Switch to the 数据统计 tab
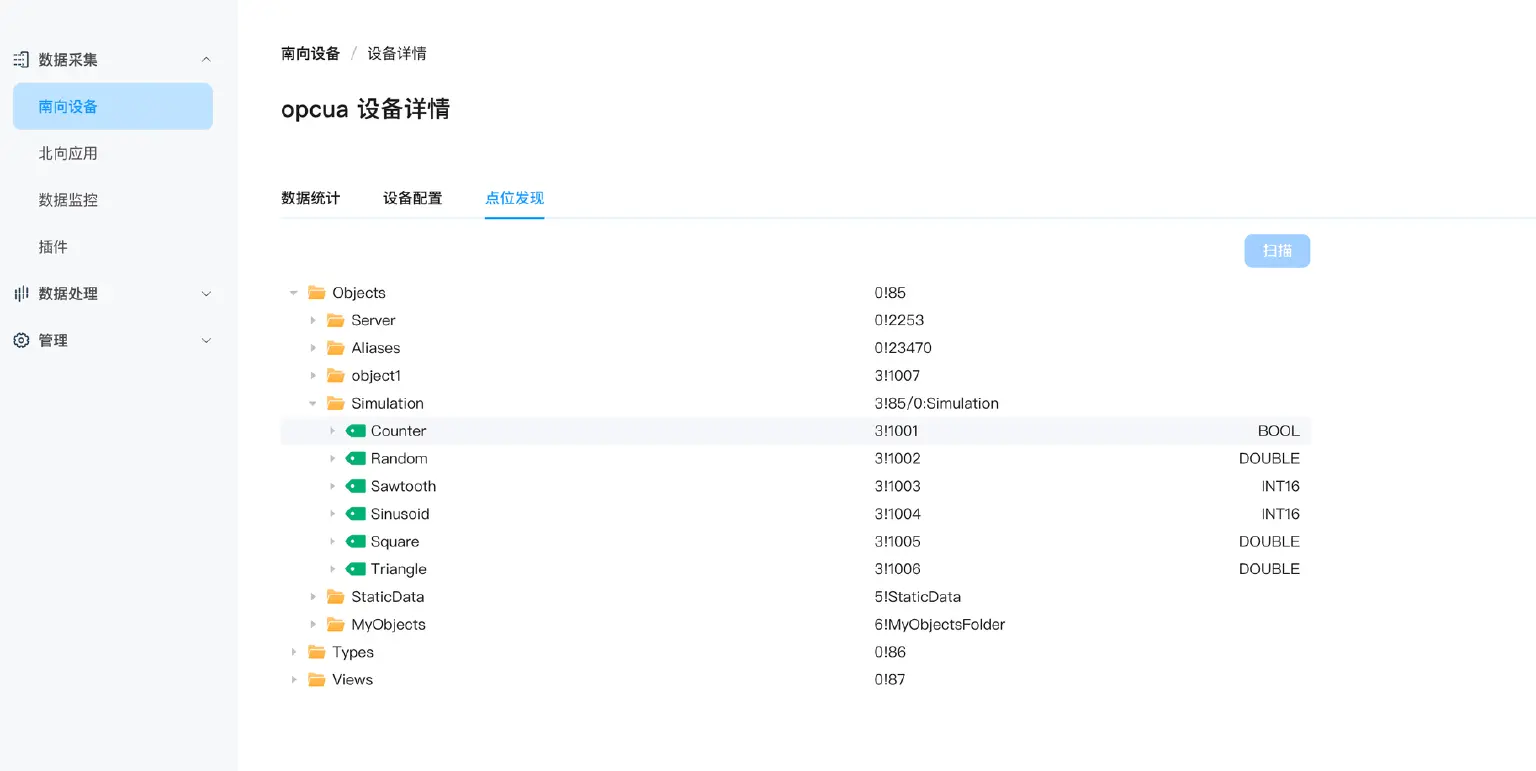Image resolution: width=1536 pixels, height=771 pixels. (310, 197)
